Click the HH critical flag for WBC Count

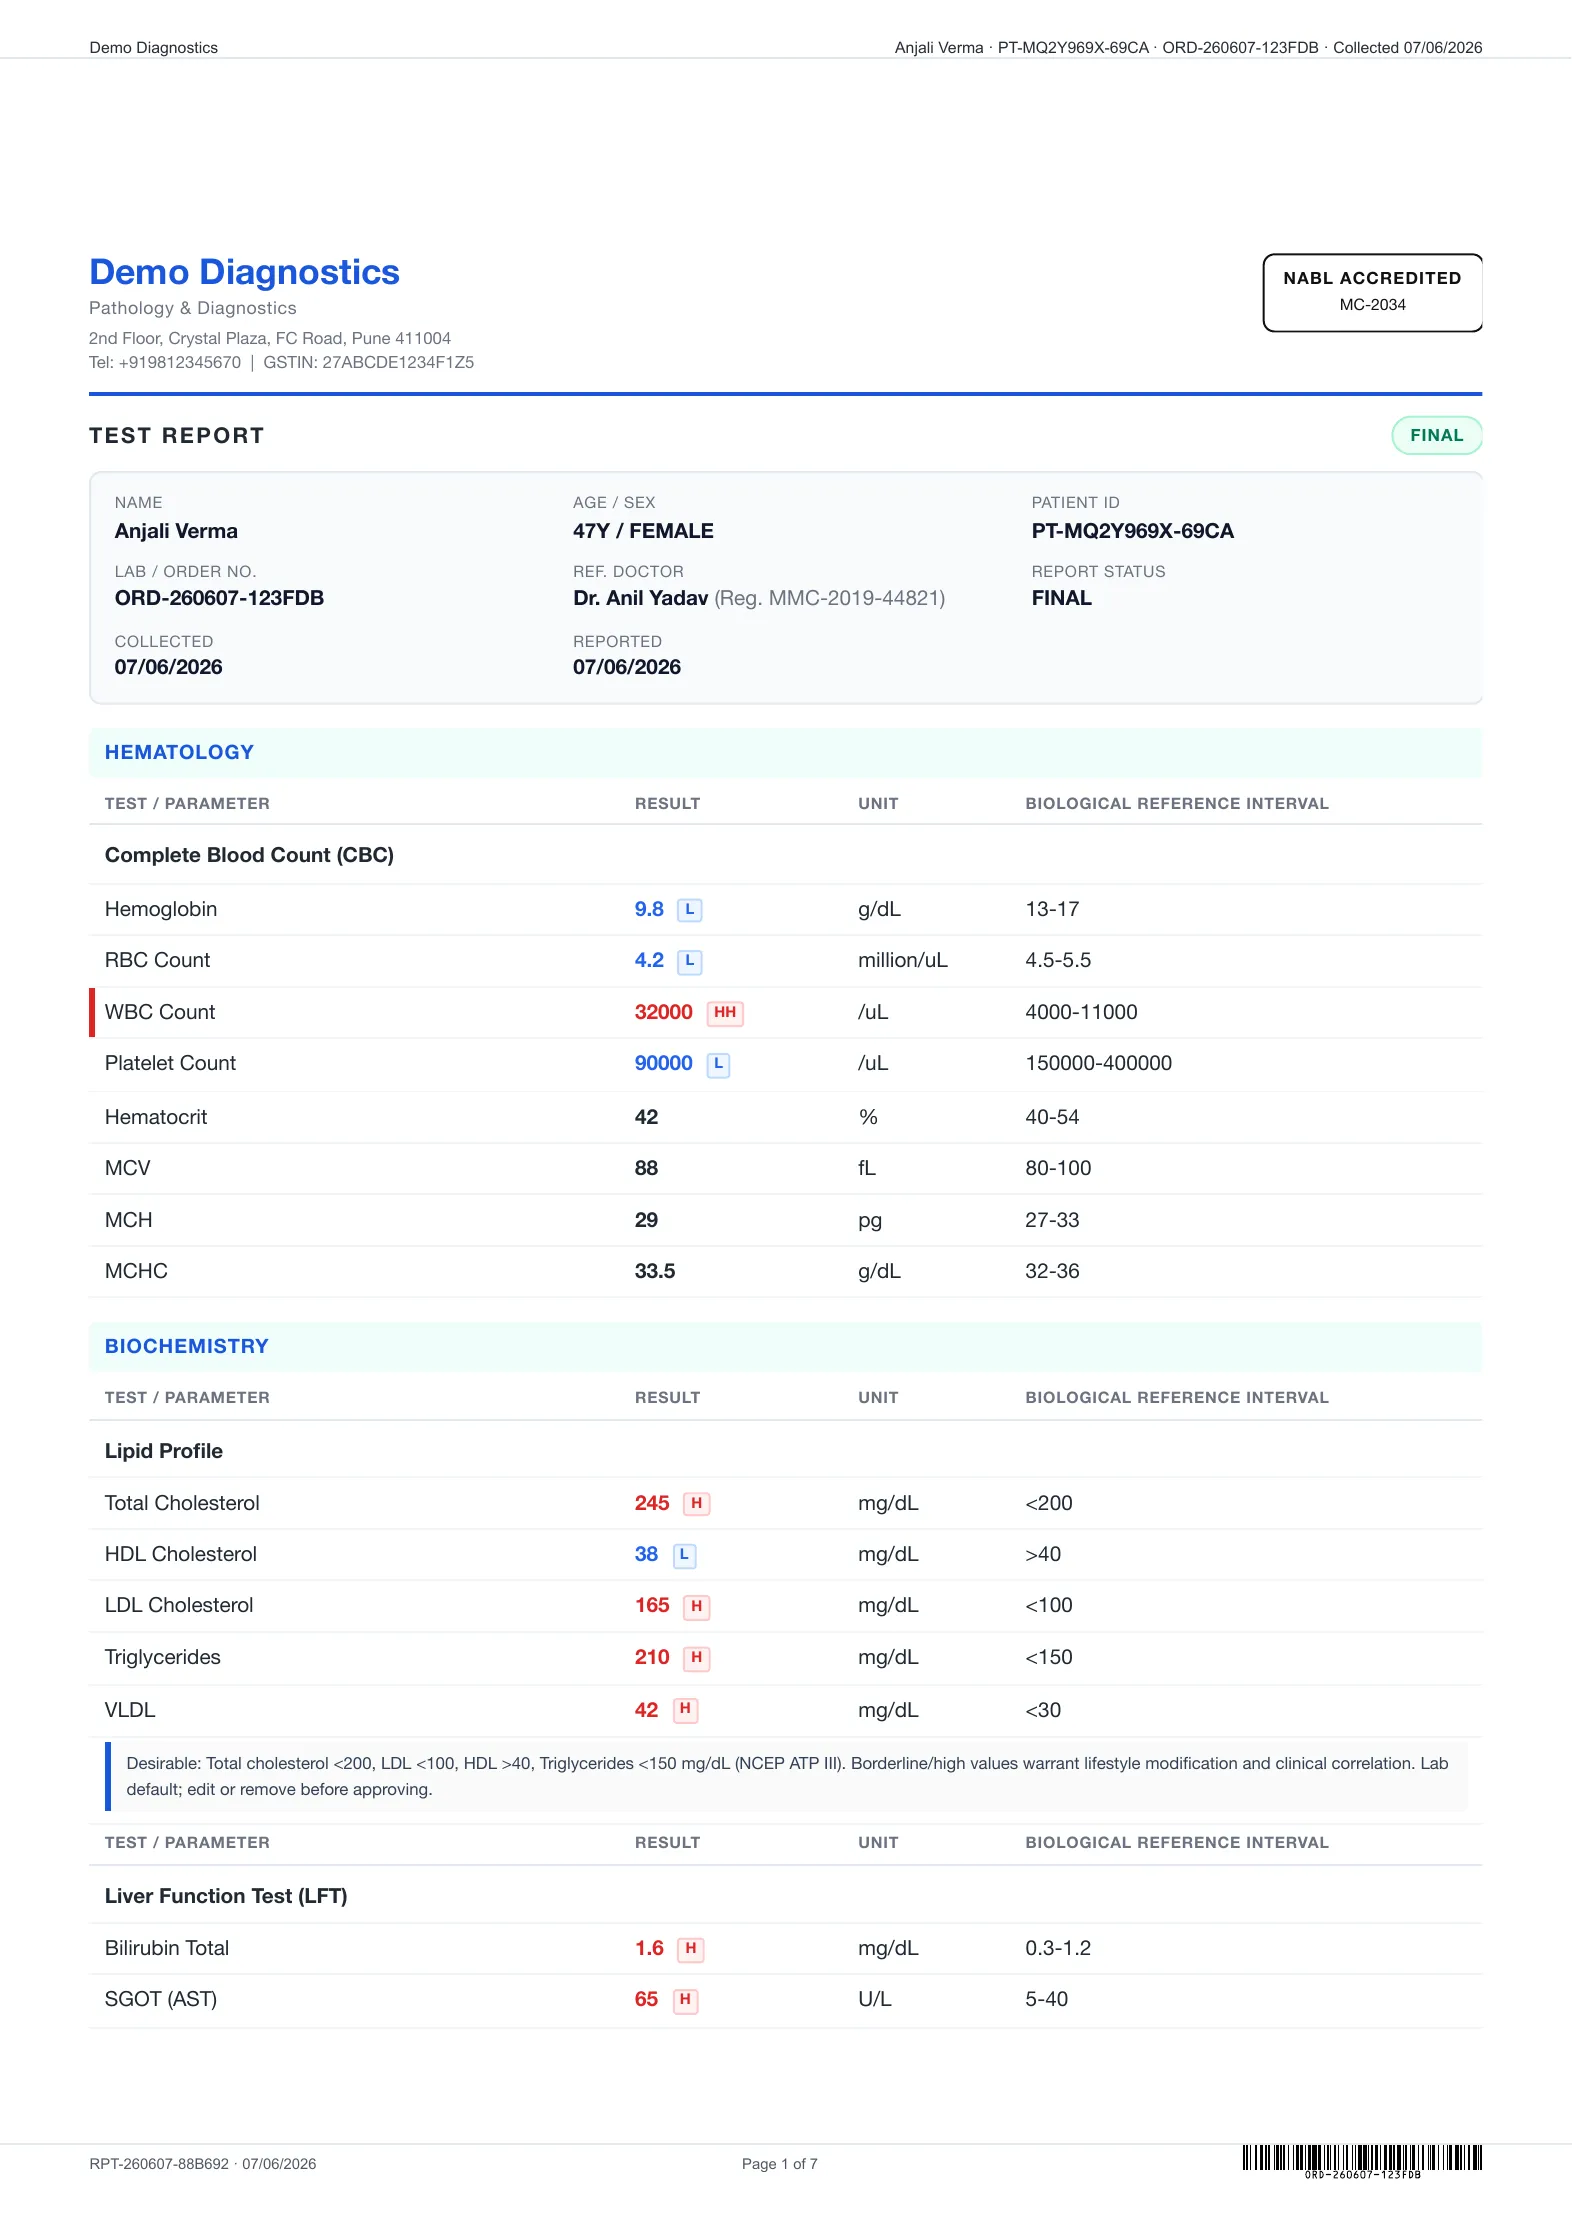pos(725,1013)
